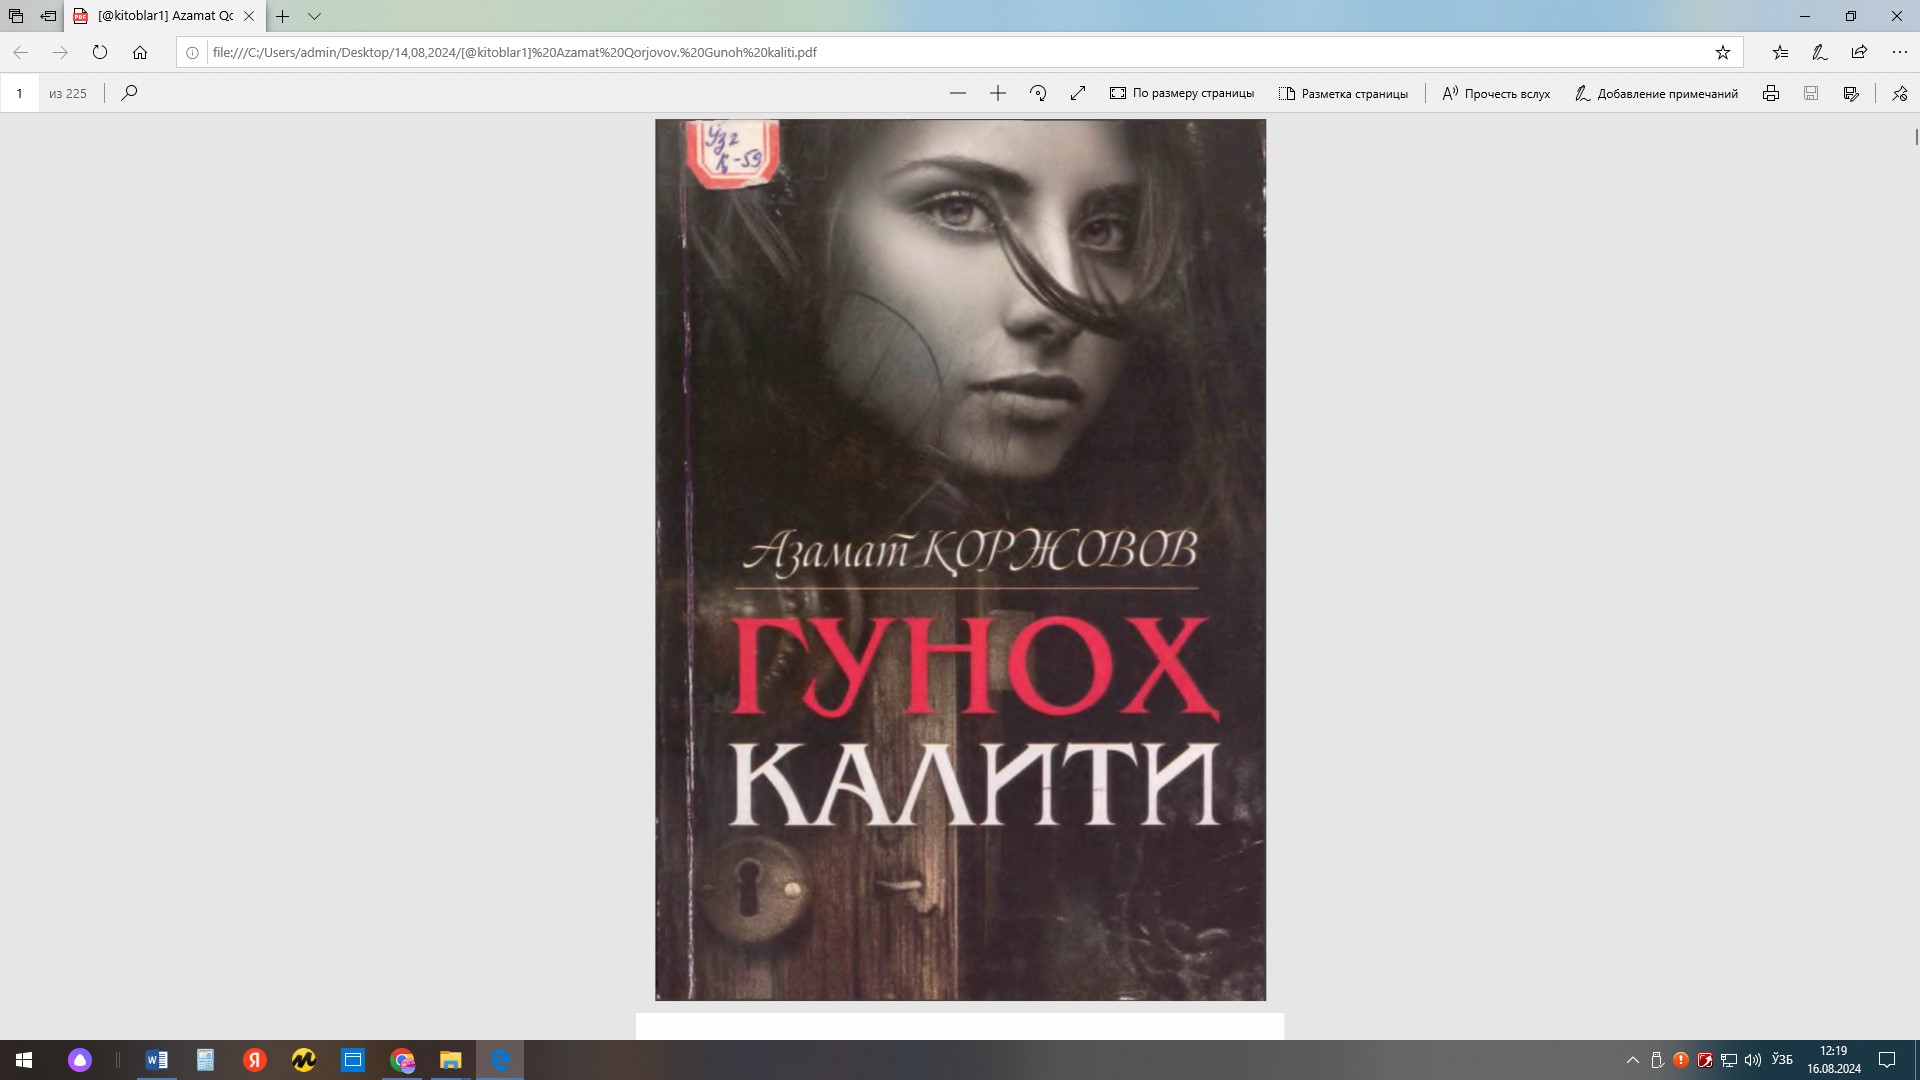Enter full screen view with arrows icon
The image size is (1920, 1080).
click(1078, 93)
